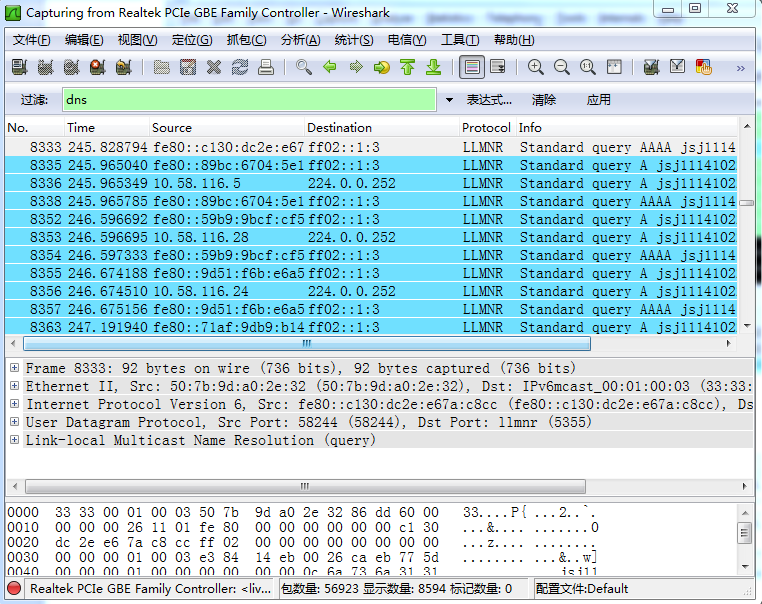The image size is (762, 604).
Task: Sort by the Info column header
Action: [626, 127]
